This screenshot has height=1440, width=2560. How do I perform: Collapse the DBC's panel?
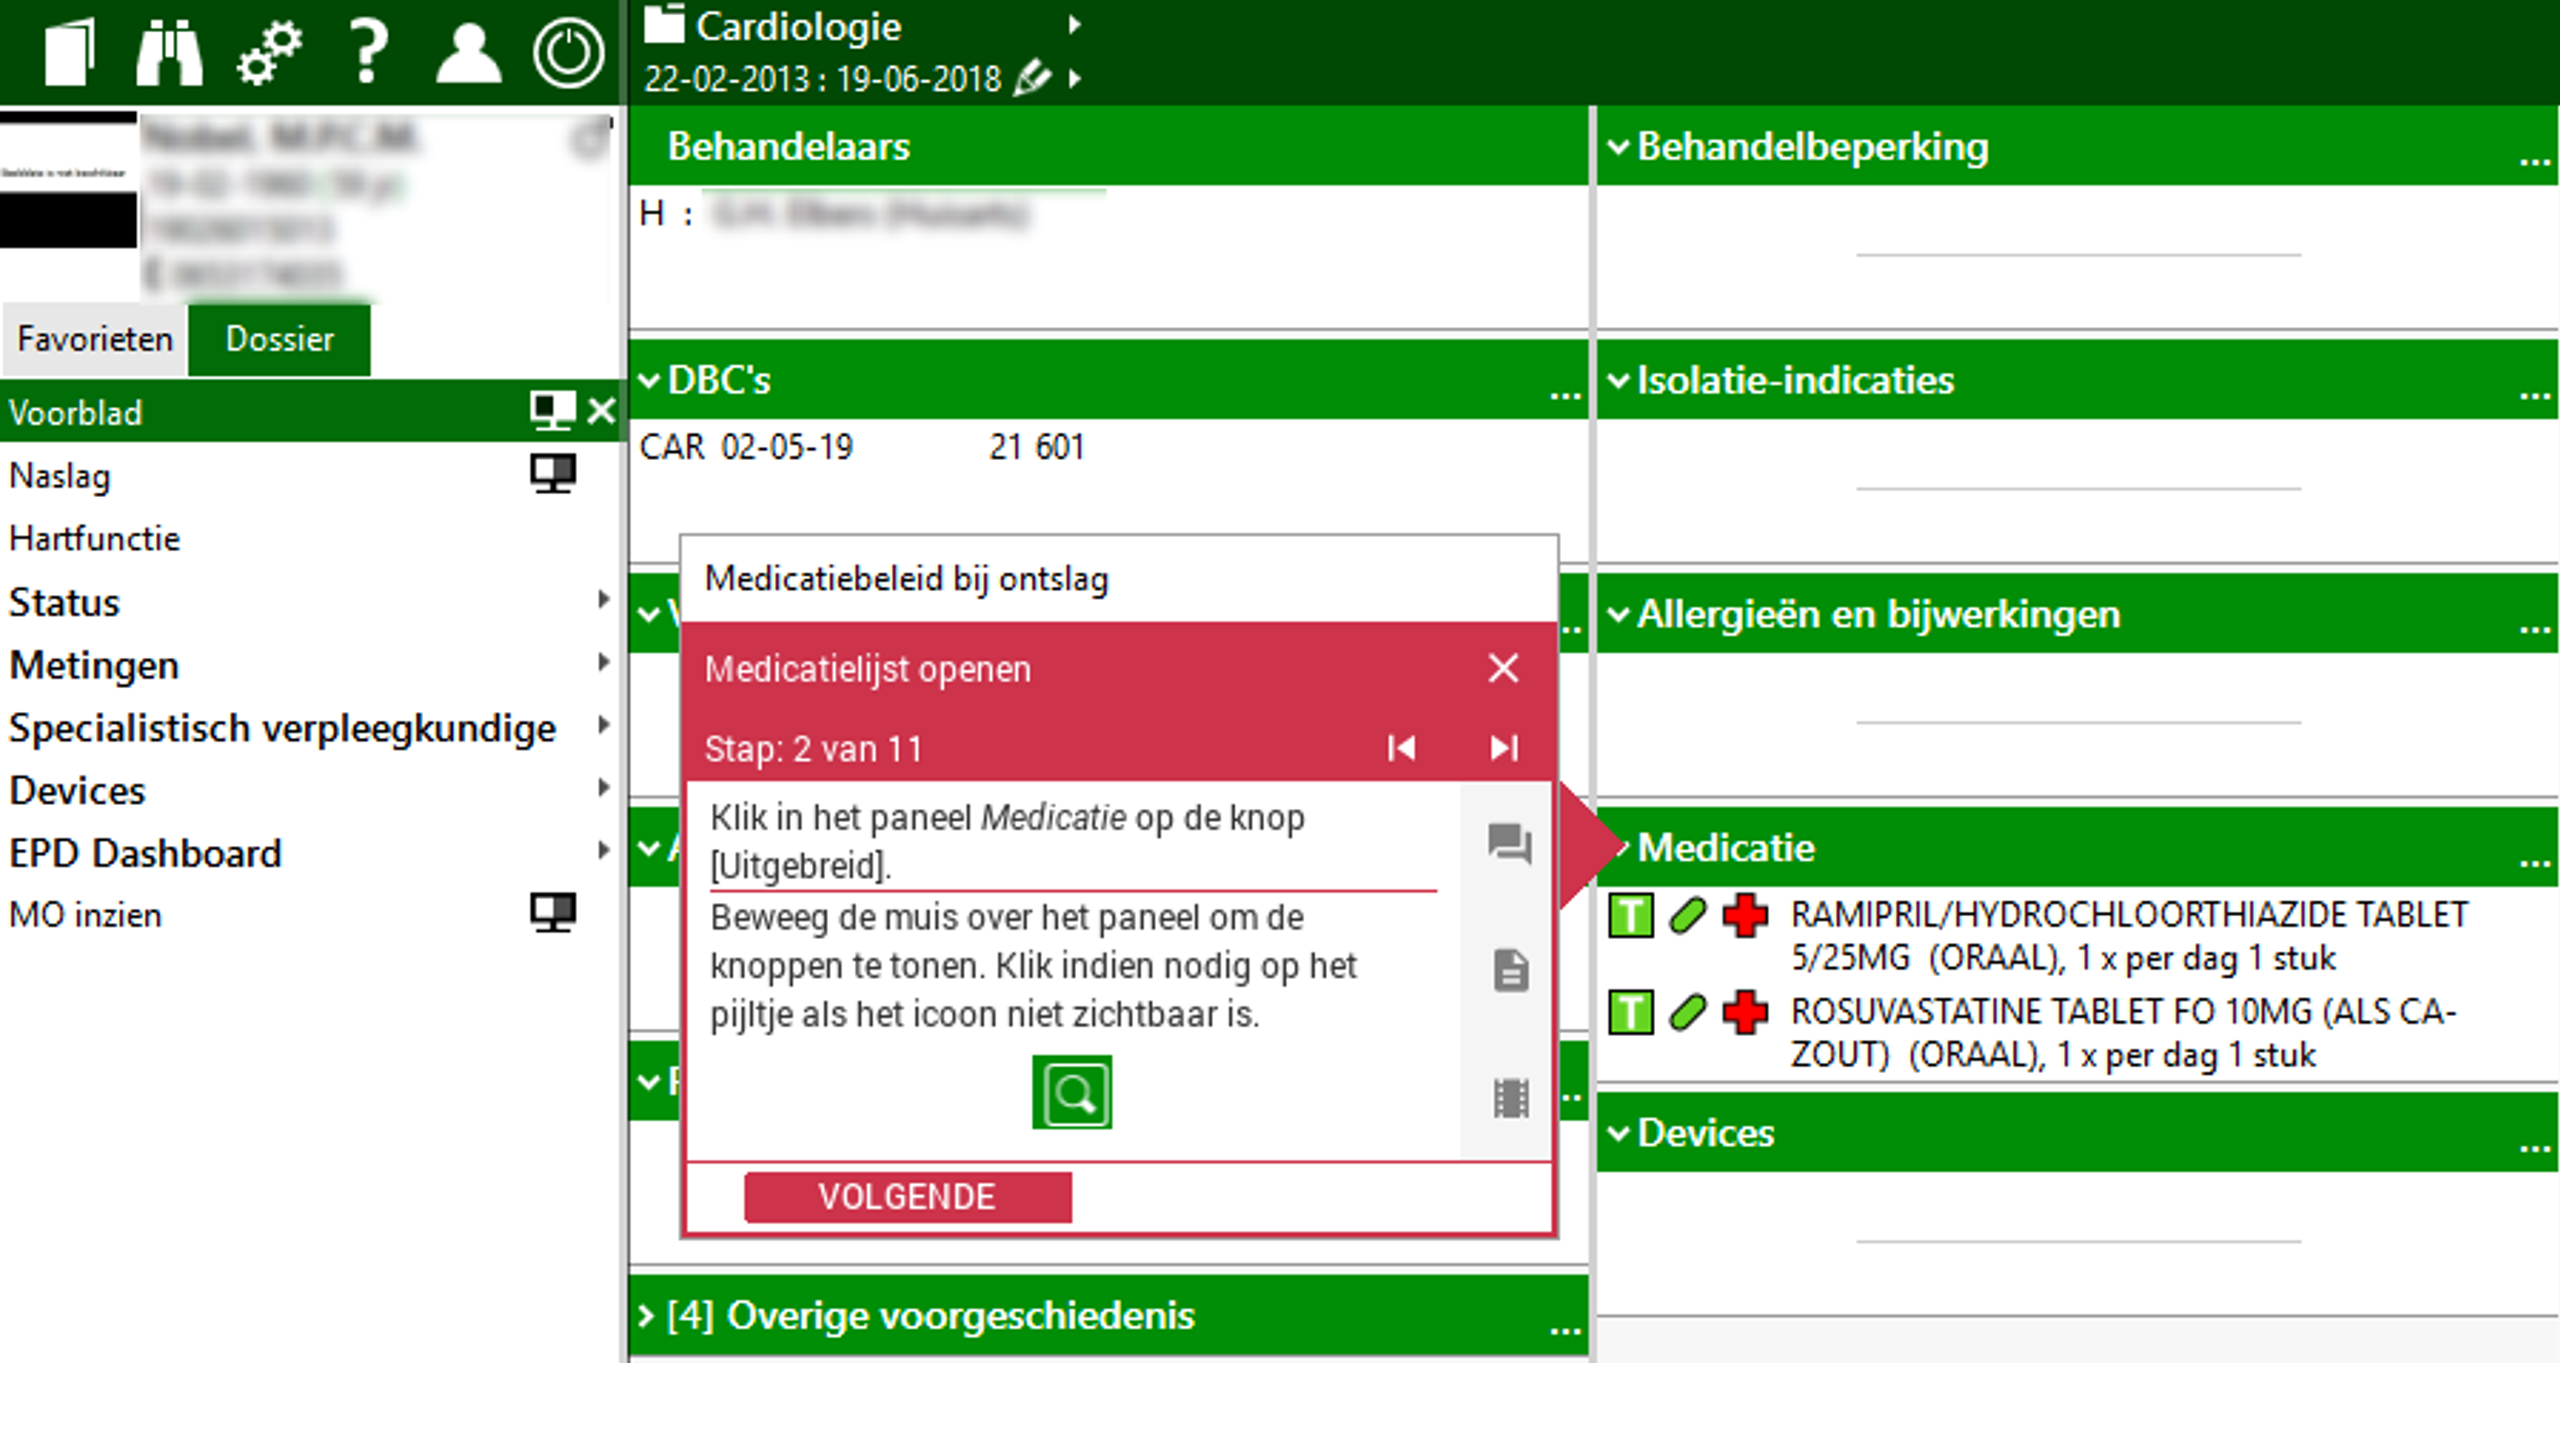coord(650,380)
